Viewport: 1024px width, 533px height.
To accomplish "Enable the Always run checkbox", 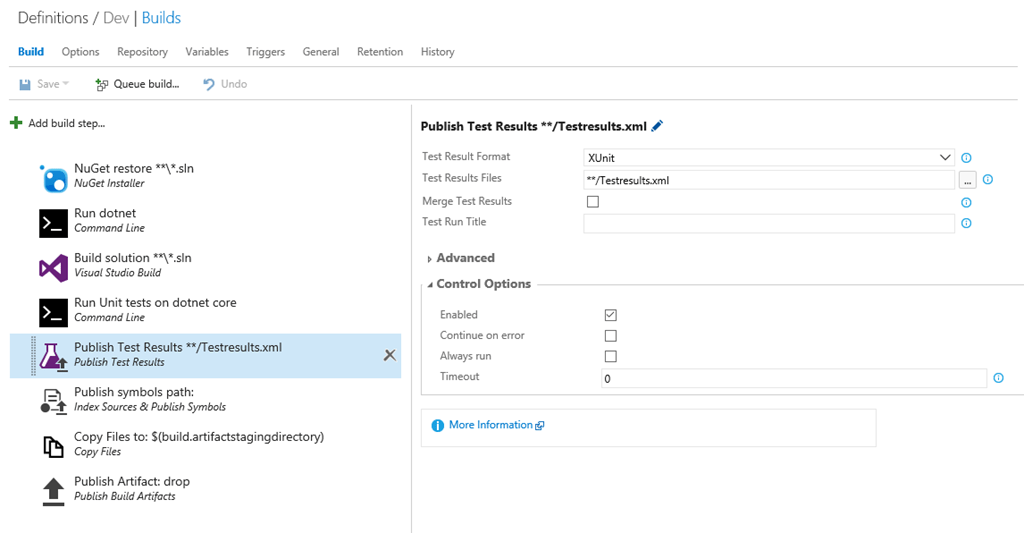I will tap(610, 356).
